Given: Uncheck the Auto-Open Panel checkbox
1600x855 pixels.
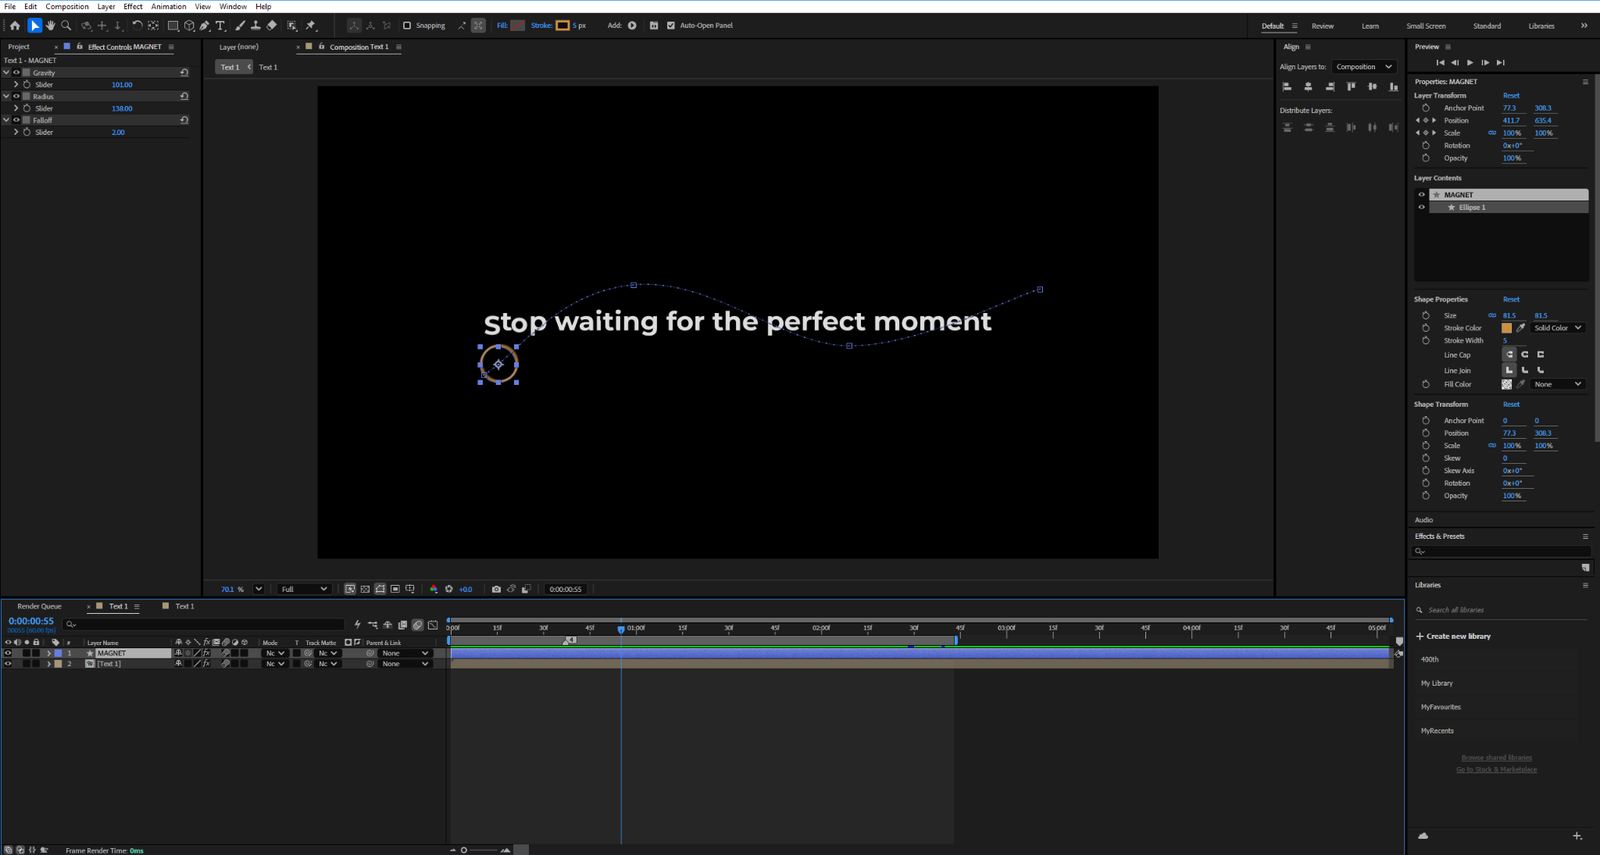Looking at the screenshot, I should pos(671,26).
